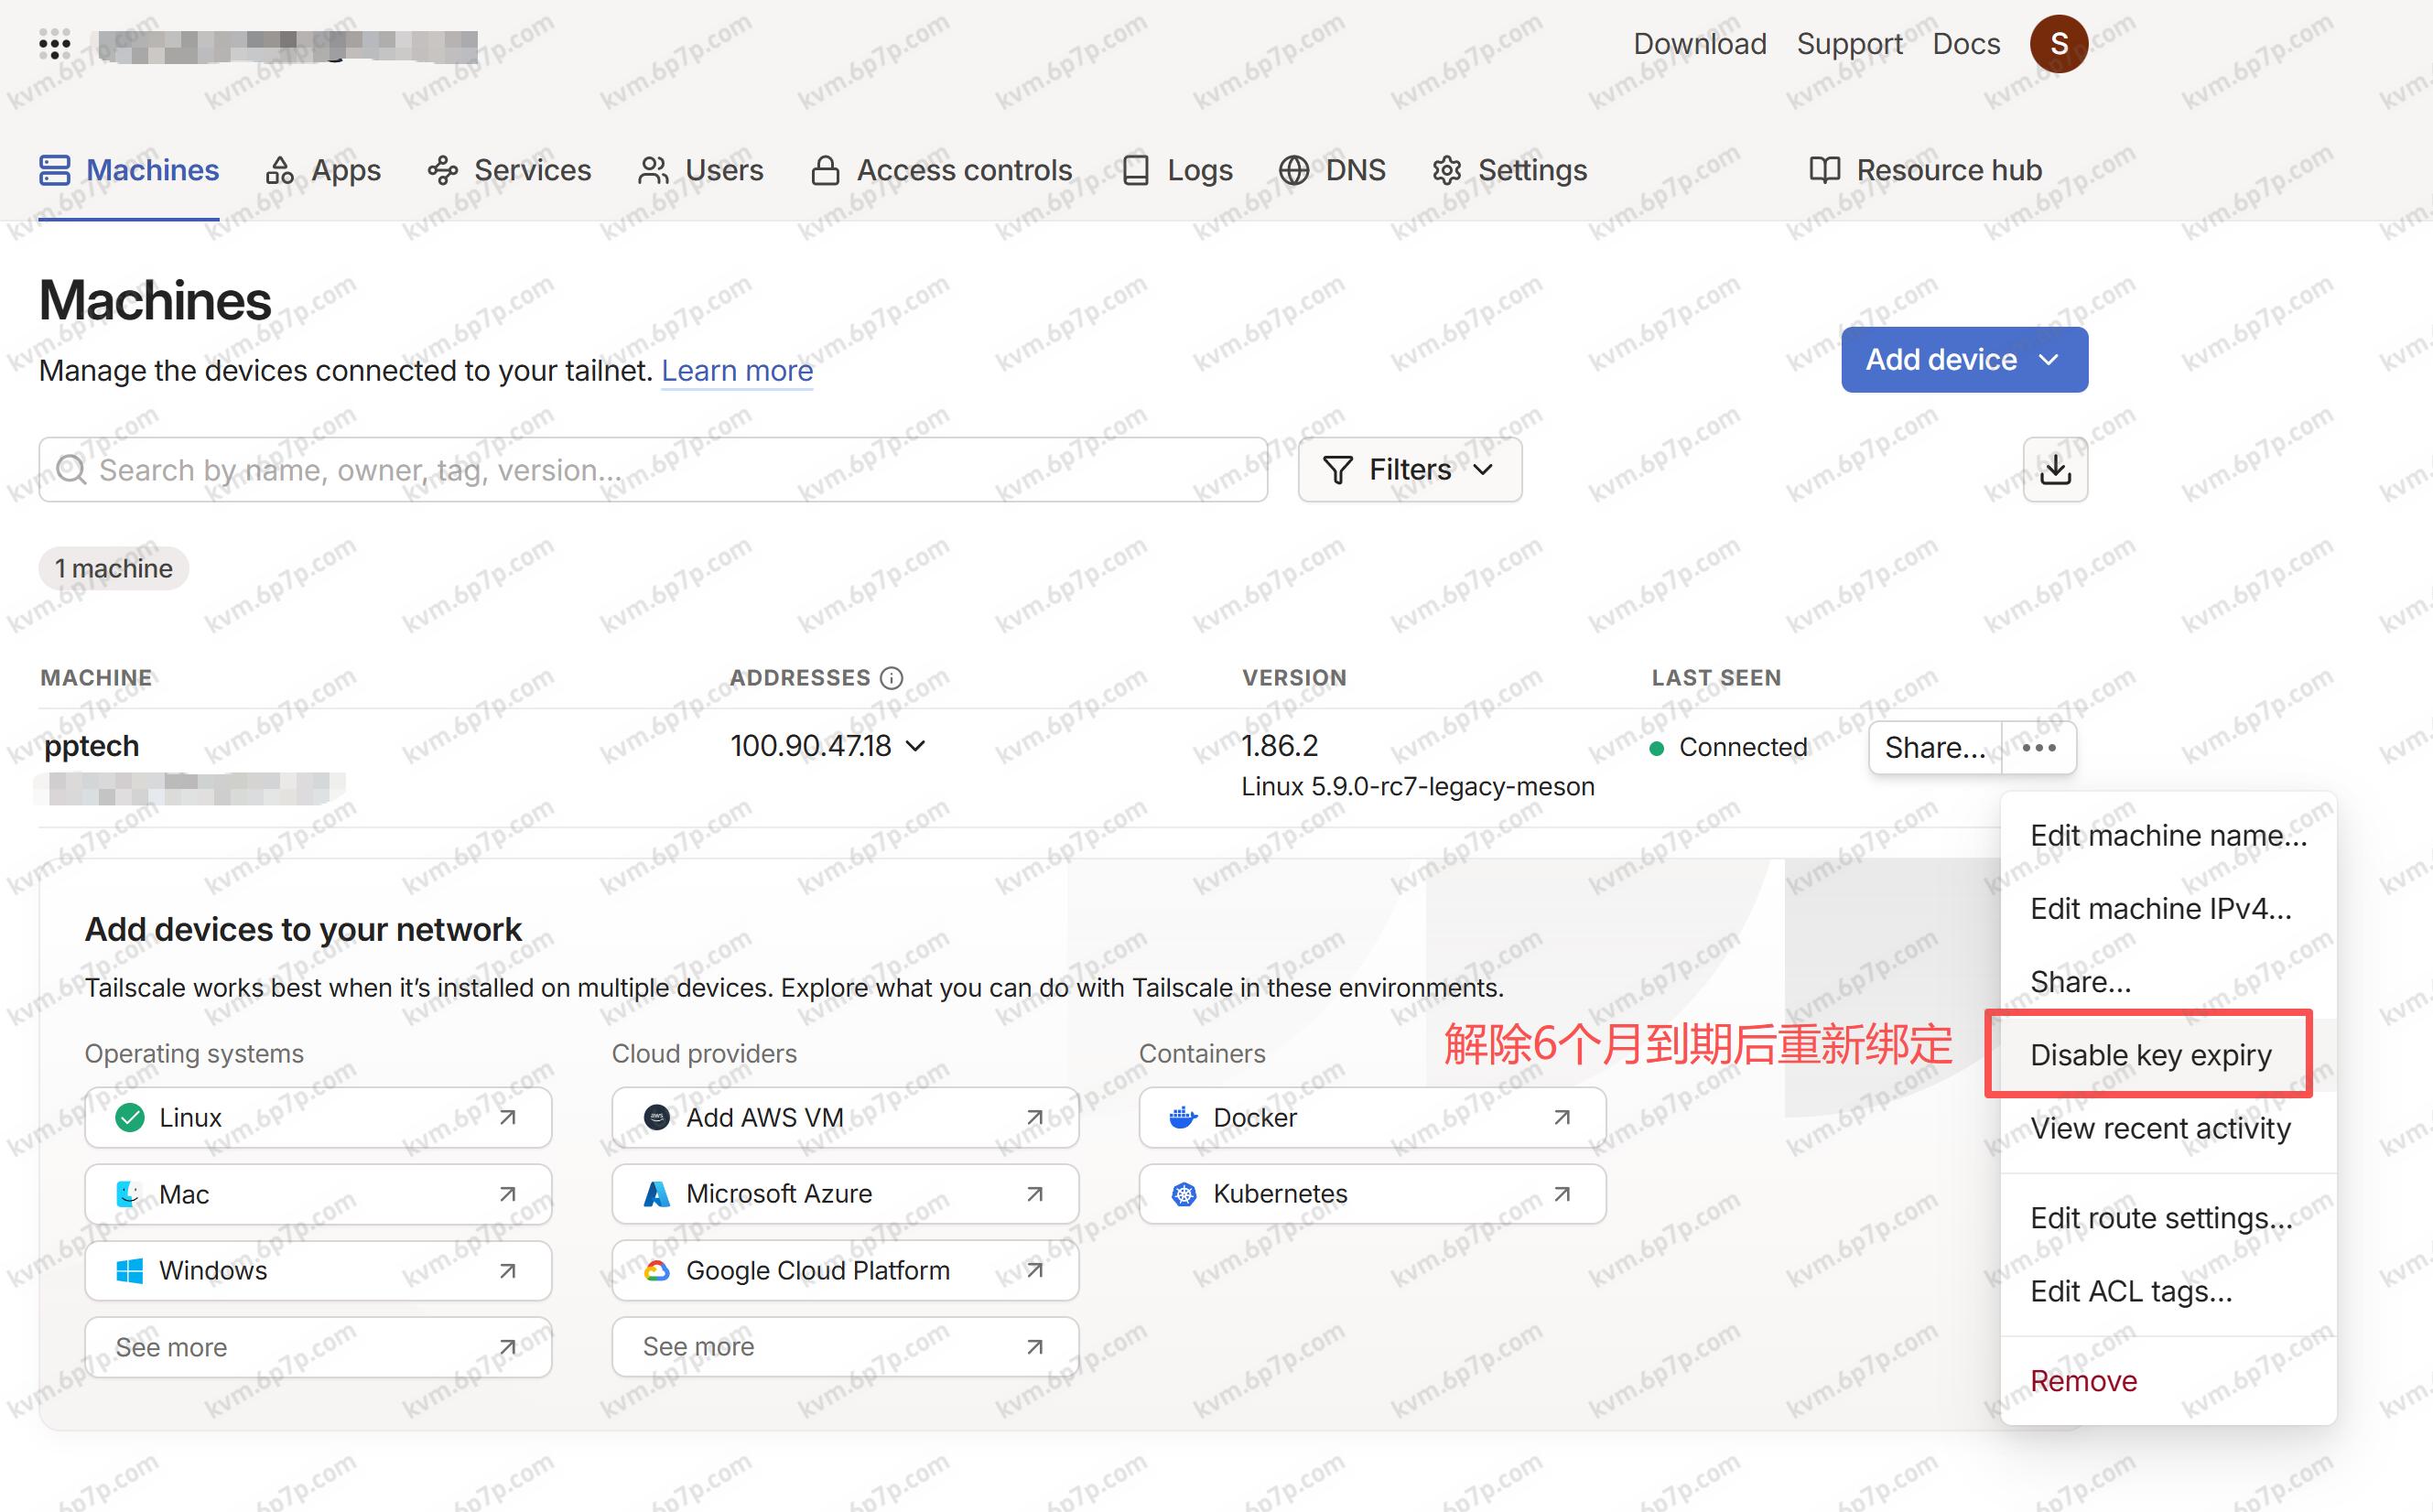2433x1512 pixels.
Task: Select Disable key expiry menu item
Action: [2150, 1055]
